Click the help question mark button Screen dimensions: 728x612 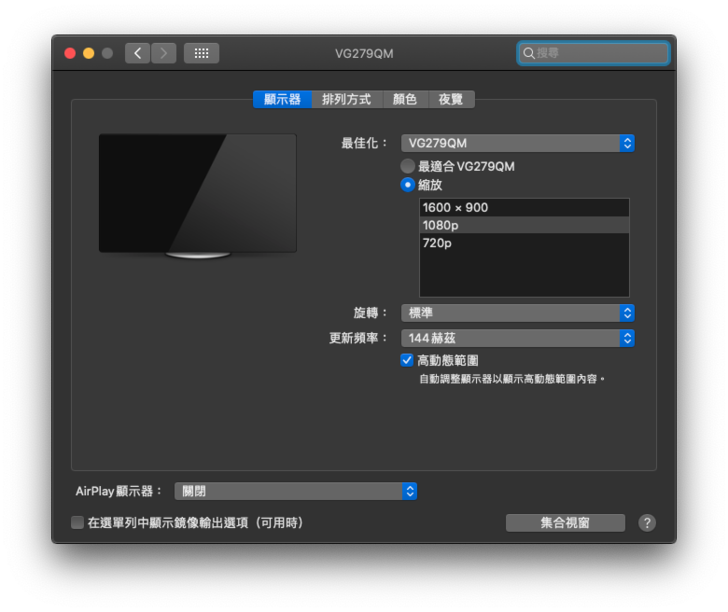[x=647, y=523]
